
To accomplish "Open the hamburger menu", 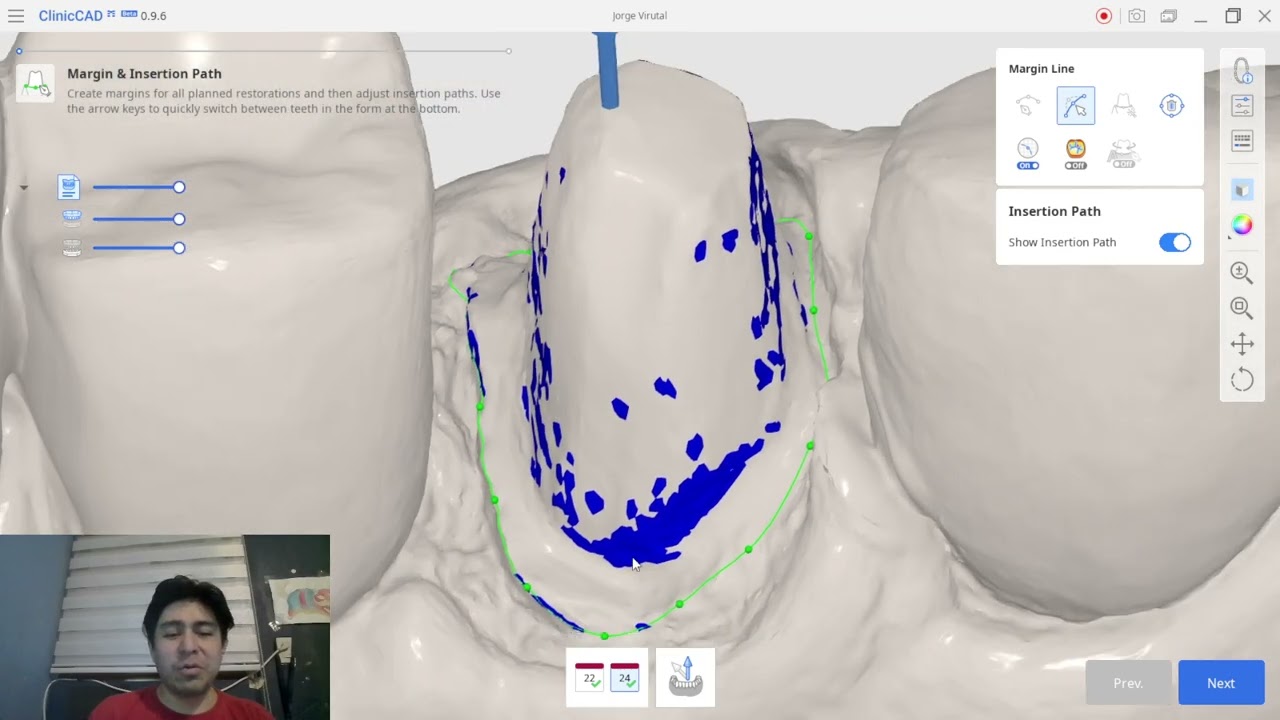I will pos(16,16).
